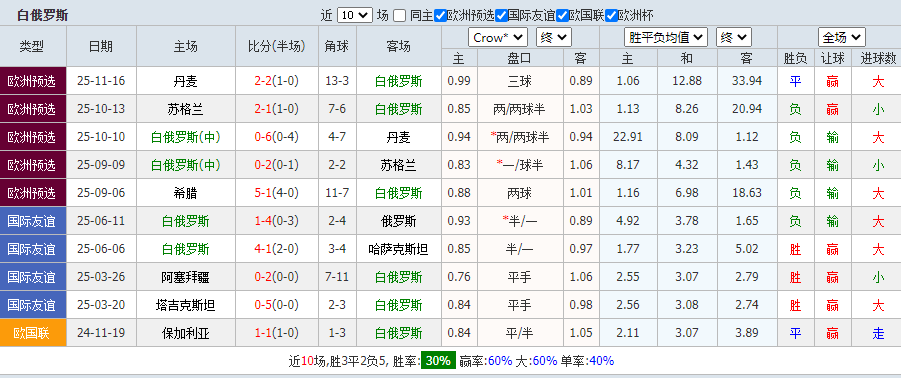Viewport: 901px width, 378px height.
Task: Click 平 result in the 25-11-16 row
Action: click(x=795, y=82)
